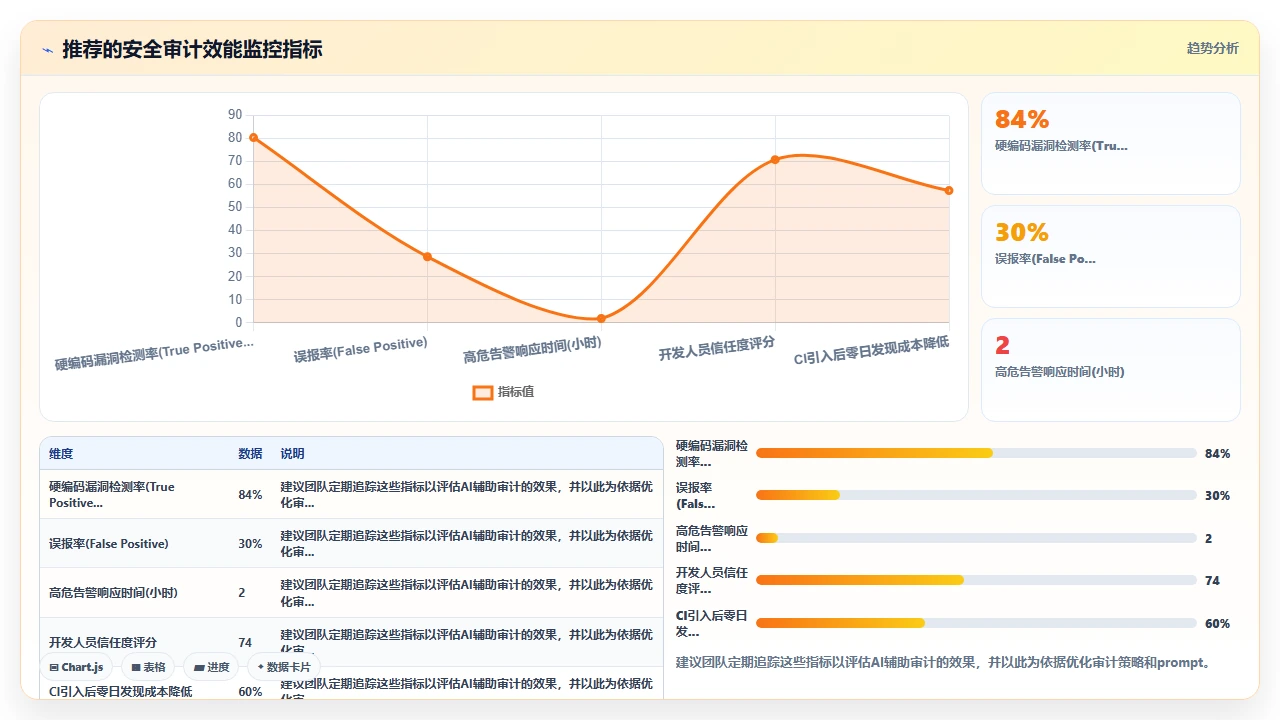Click x-axis label 开发人员信任度评分
Image resolution: width=1280 pixels, height=720 pixels.
click(717, 349)
